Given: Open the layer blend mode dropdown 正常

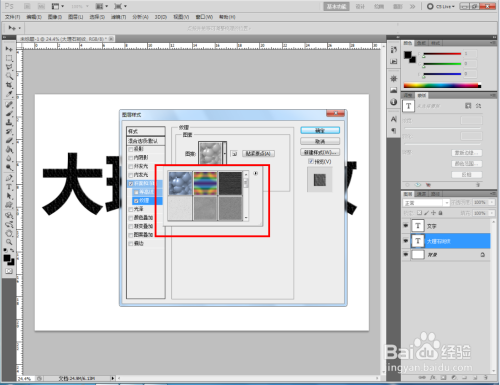Looking at the screenshot, I should 426,203.
